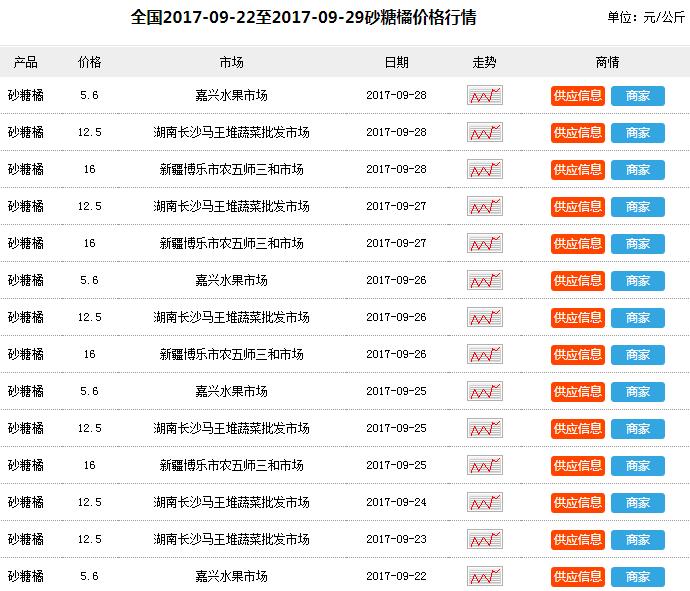Click the 价格 column header
Screen dimensions: 690x591
click(89, 62)
